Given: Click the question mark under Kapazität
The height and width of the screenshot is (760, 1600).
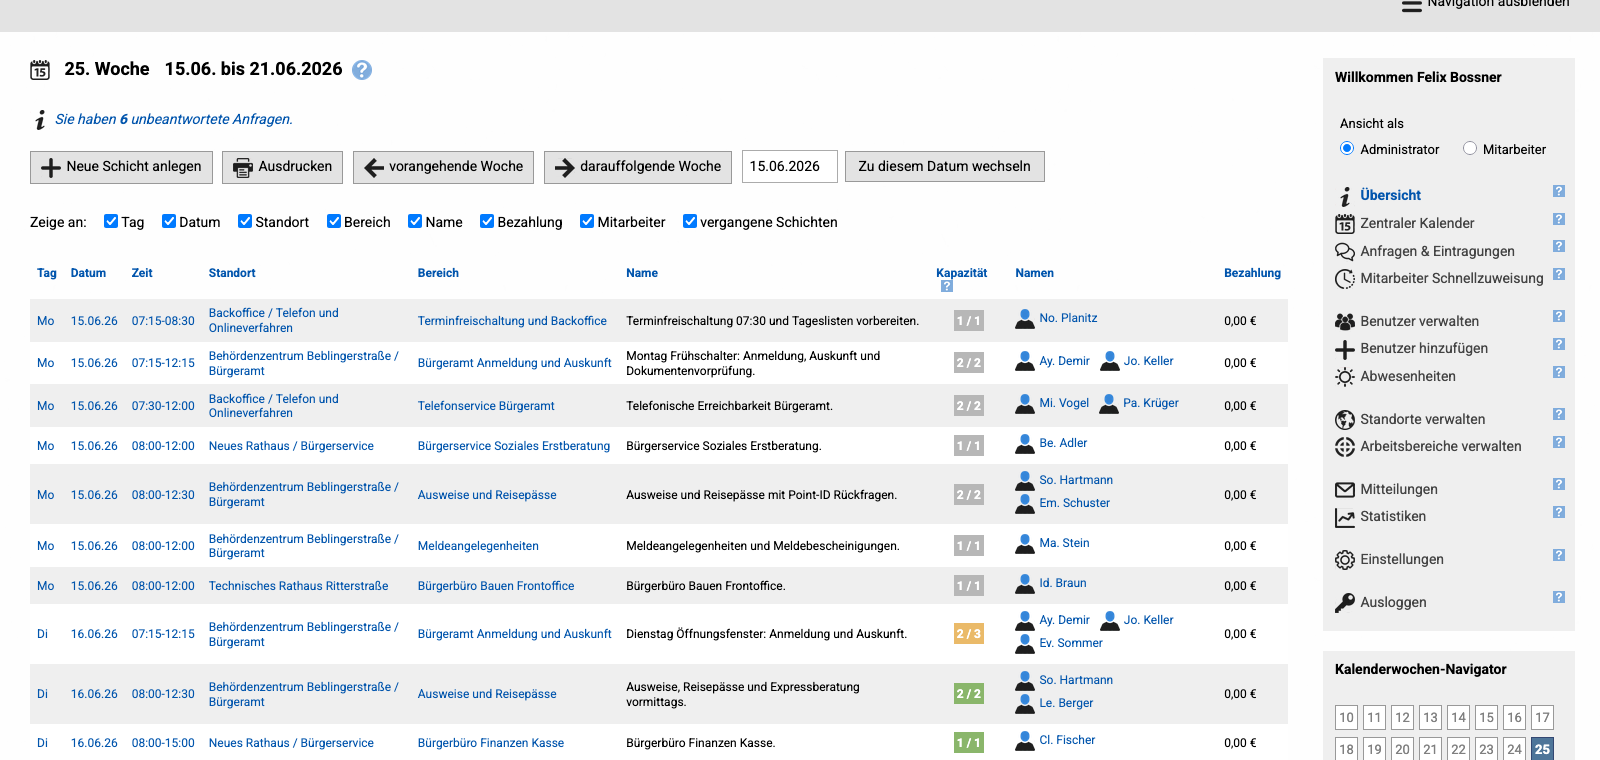Looking at the screenshot, I should 946,286.
